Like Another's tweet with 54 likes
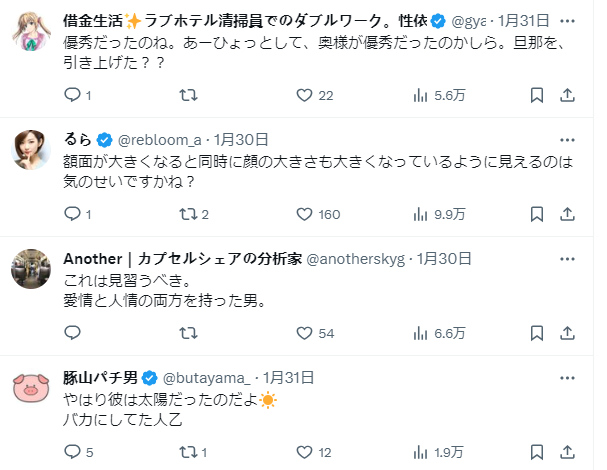 coord(305,333)
